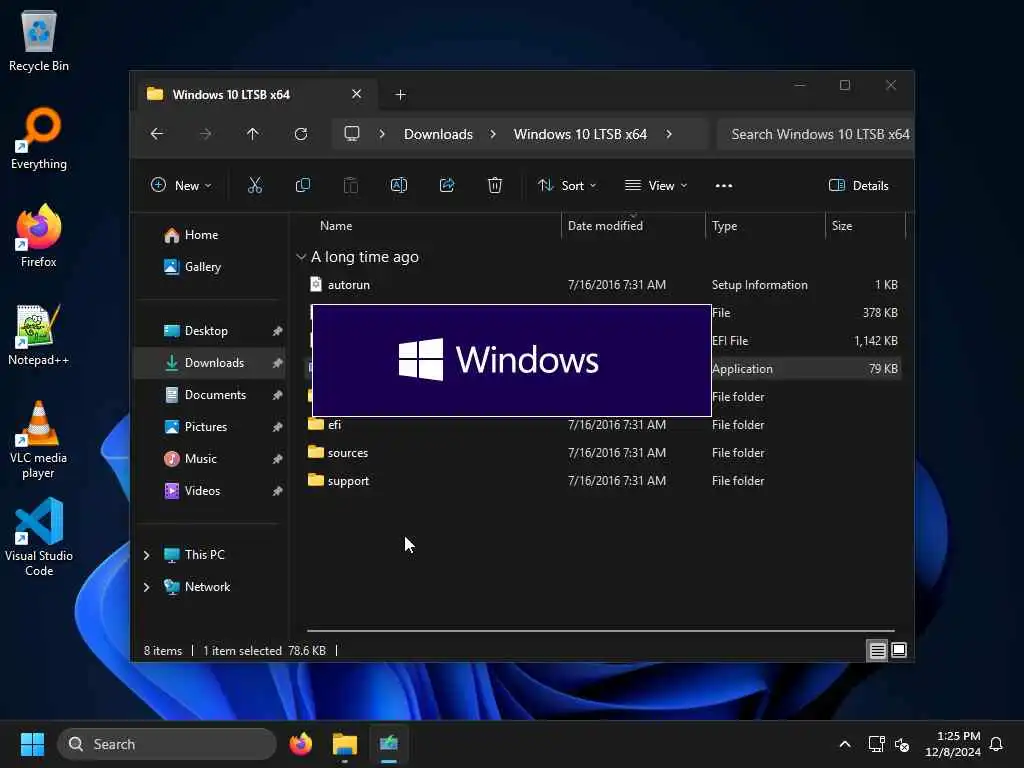The height and width of the screenshot is (768, 1024).
Task: Unpin Music from quick access
Action: click(278, 459)
